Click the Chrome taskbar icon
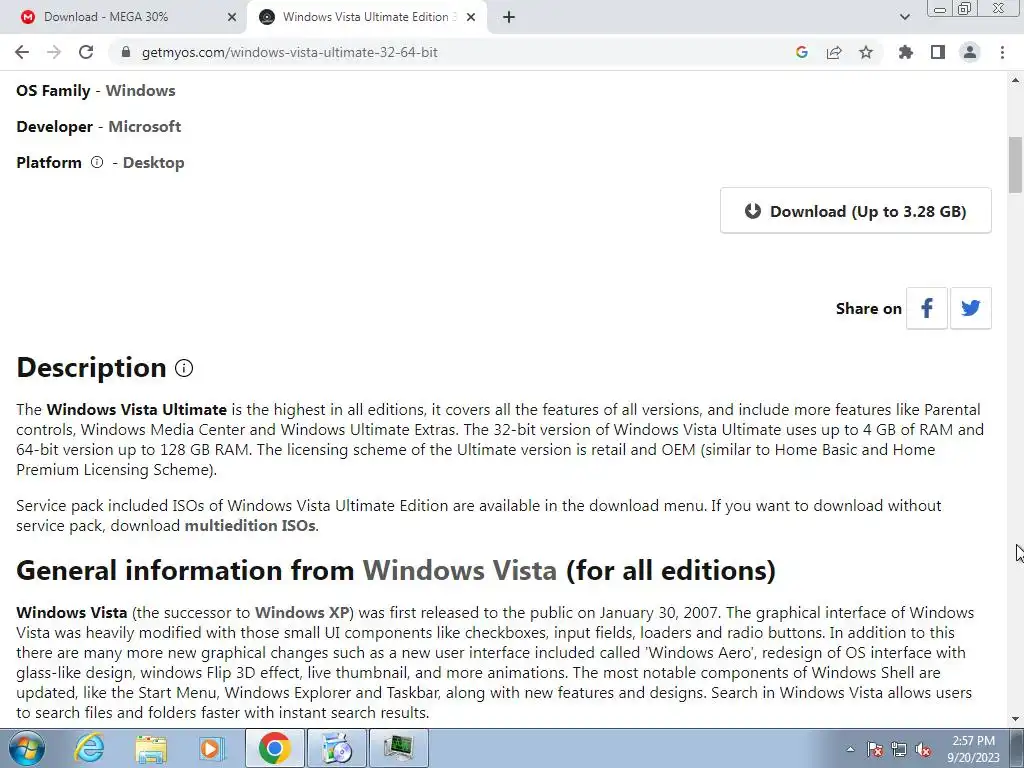Viewport: 1024px width, 768px height. (x=274, y=748)
